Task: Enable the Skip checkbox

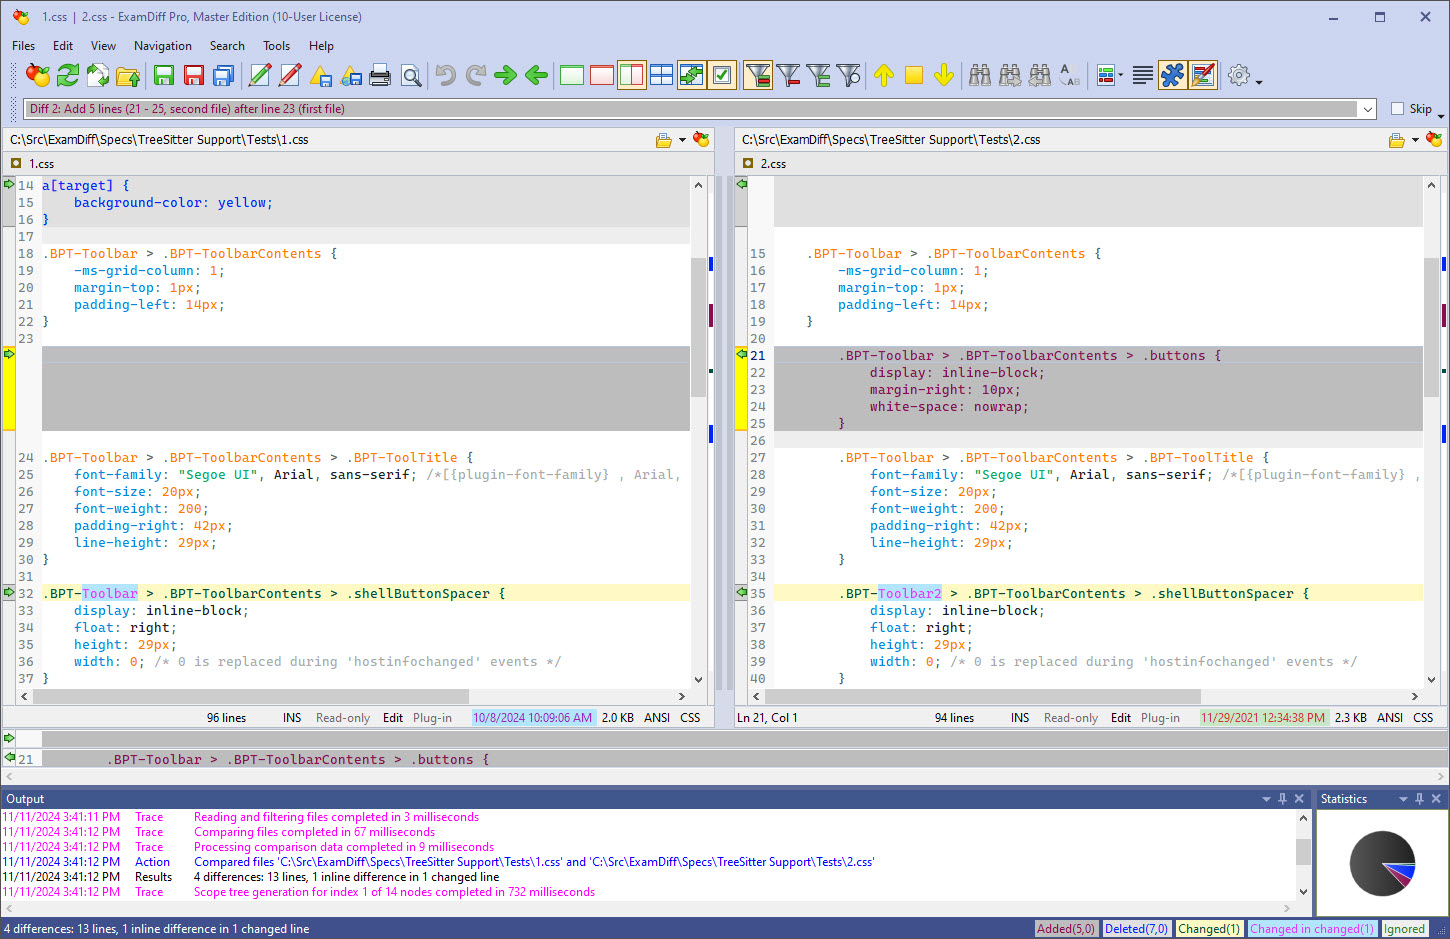Action: tap(1397, 109)
